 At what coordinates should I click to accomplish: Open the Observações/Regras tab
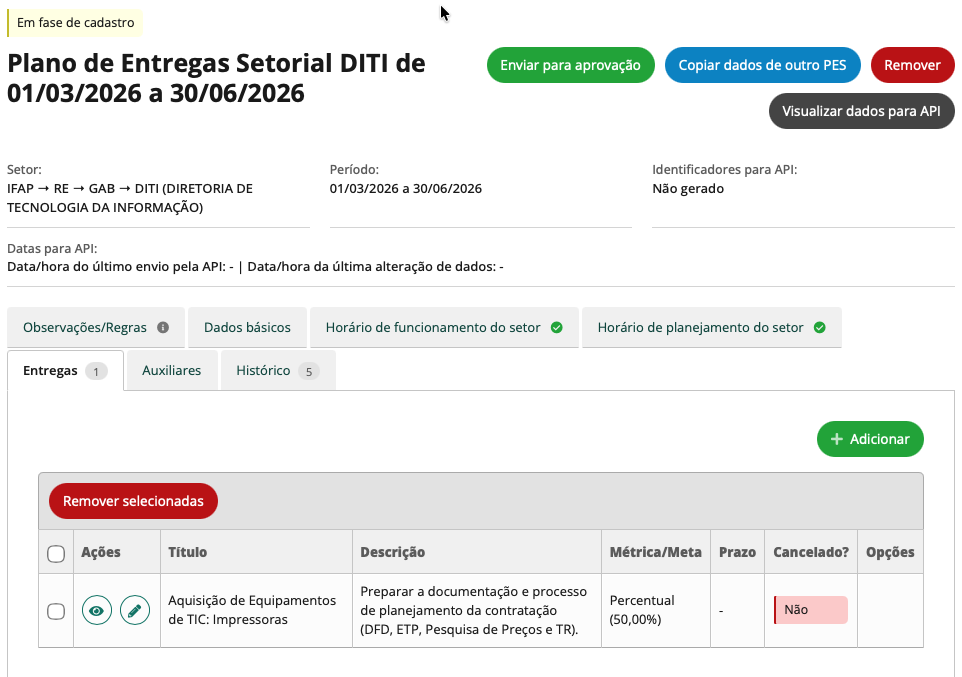(85, 328)
